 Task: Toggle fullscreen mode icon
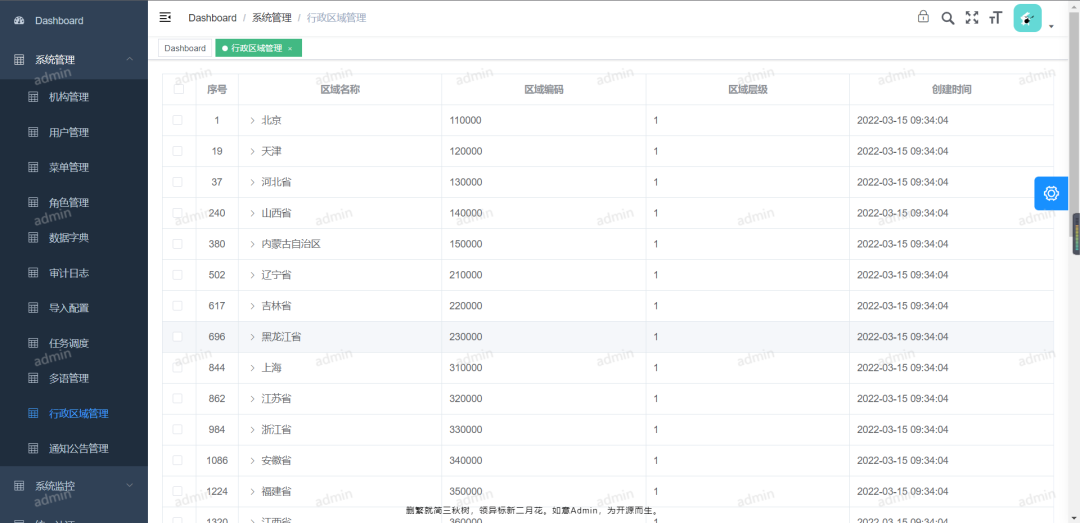click(971, 18)
